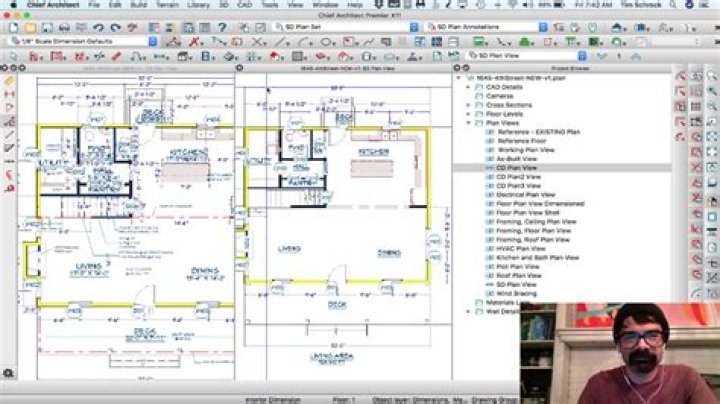Image resolution: width=720 pixels, height=404 pixels.
Task: Click the Undo arrow icon
Action: (98, 28)
